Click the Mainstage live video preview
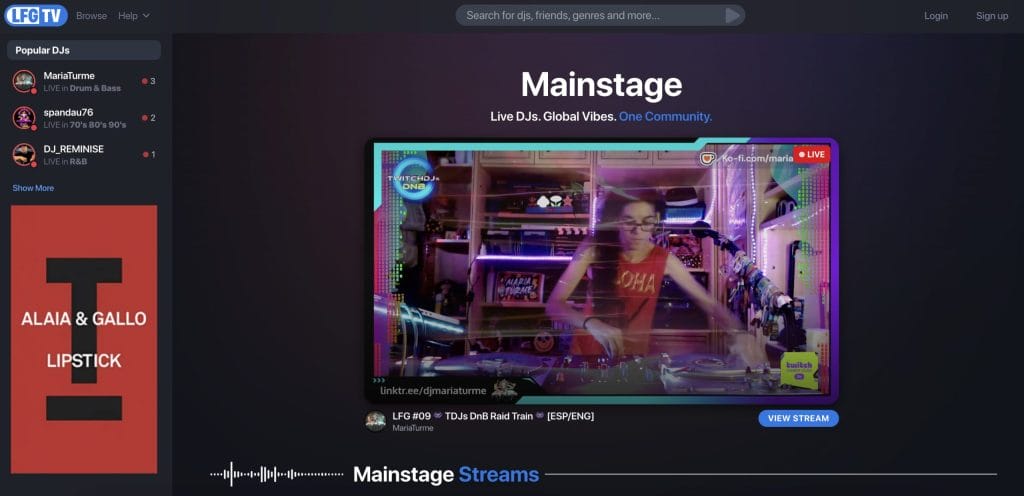1024x496 pixels. click(600, 270)
